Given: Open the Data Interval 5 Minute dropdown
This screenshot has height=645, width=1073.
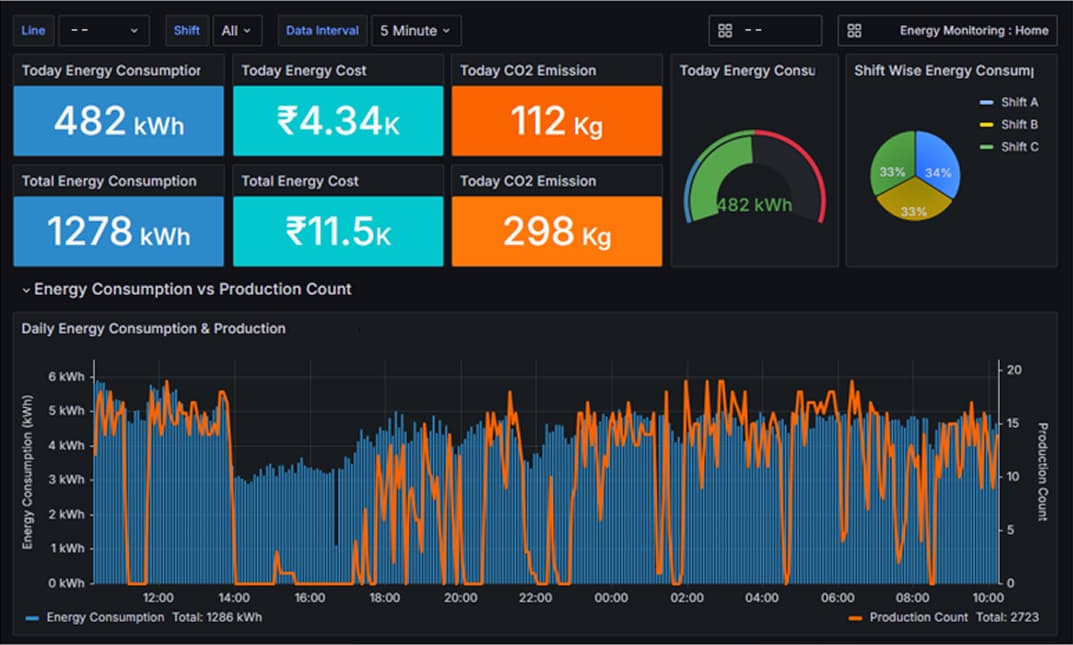Looking at the screenshot, I should point(414,30).
